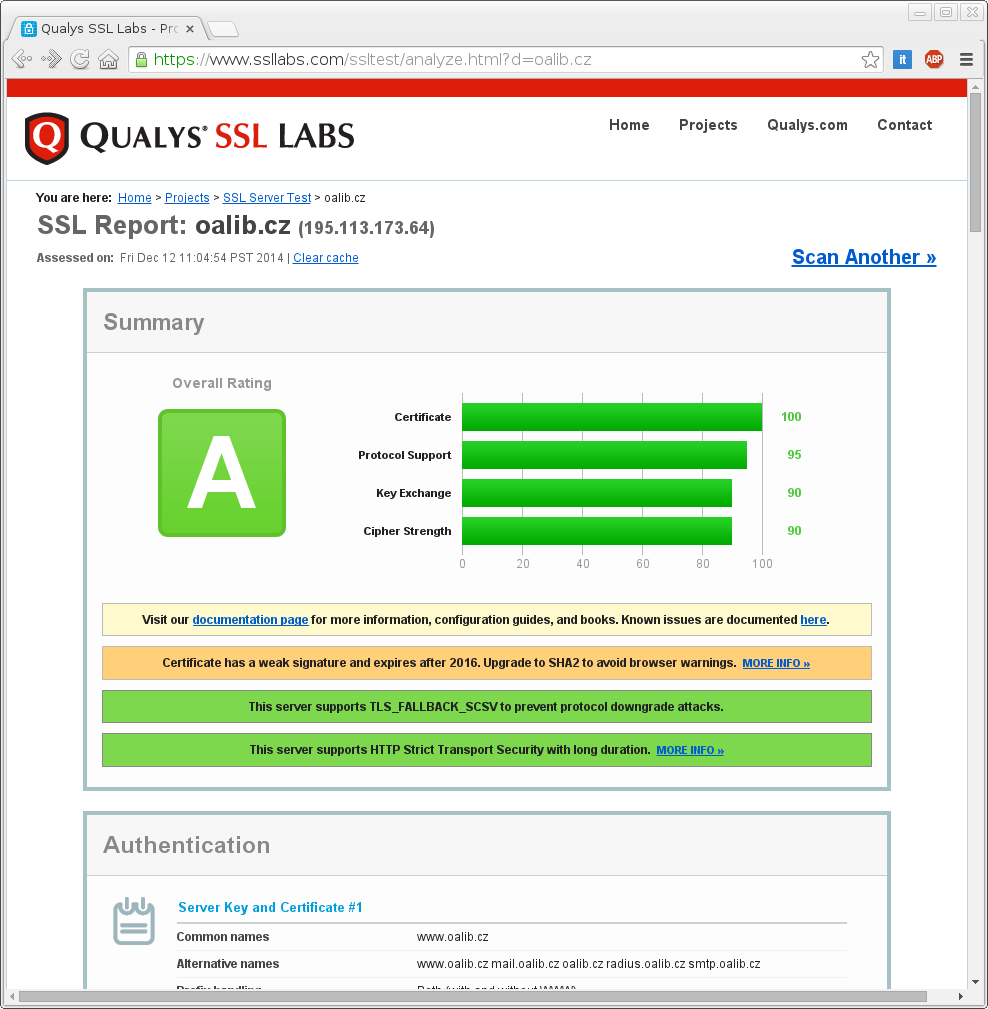Click the Cipher Strength score bar
Viewport: 988px width, 1009px height.
coord(597,531)
